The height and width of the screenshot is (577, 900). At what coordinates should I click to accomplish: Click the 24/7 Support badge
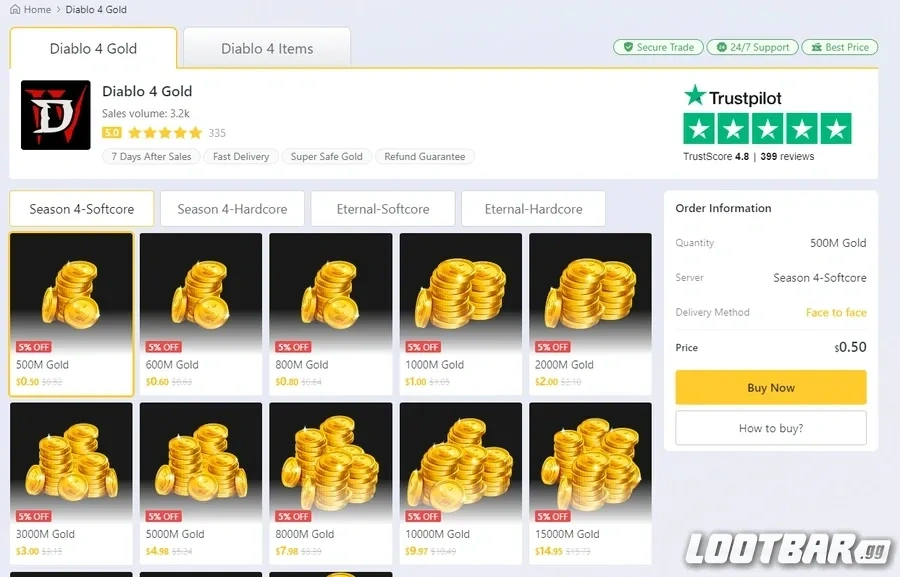(x=752, y=47)
